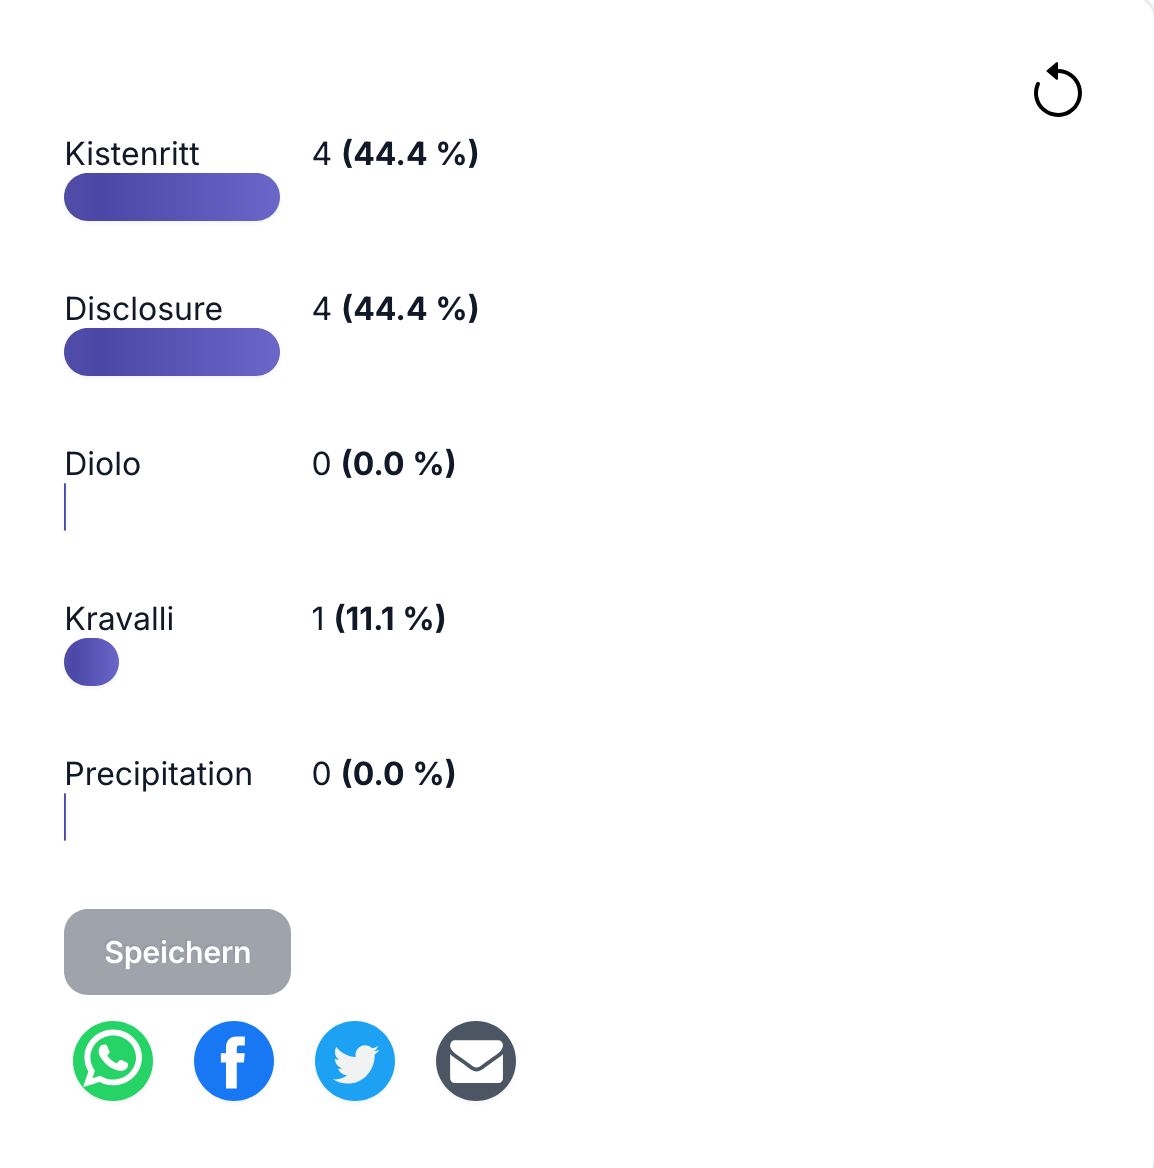This screenshot has height=1168, width=1154.
Task: Click the Diolo zero-vote bar
Action: tap(65, 507)
